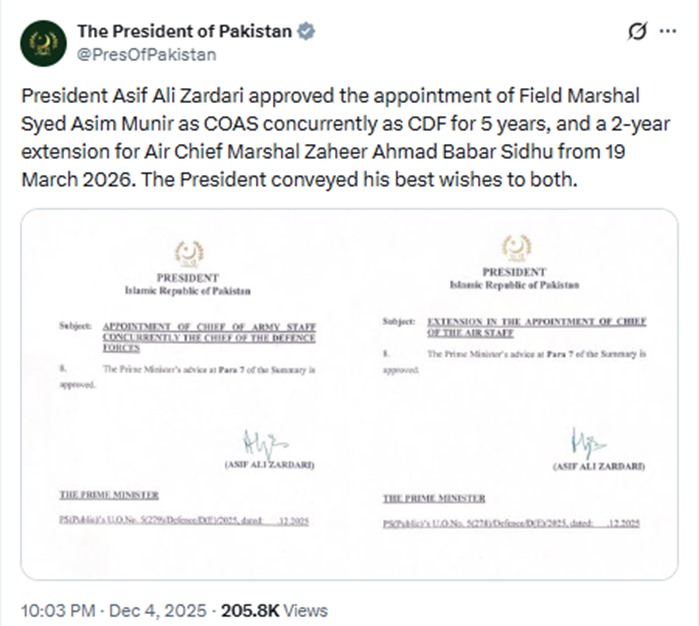
Task: Open the three-dot more options menu
Action: [x=665, y=32]
